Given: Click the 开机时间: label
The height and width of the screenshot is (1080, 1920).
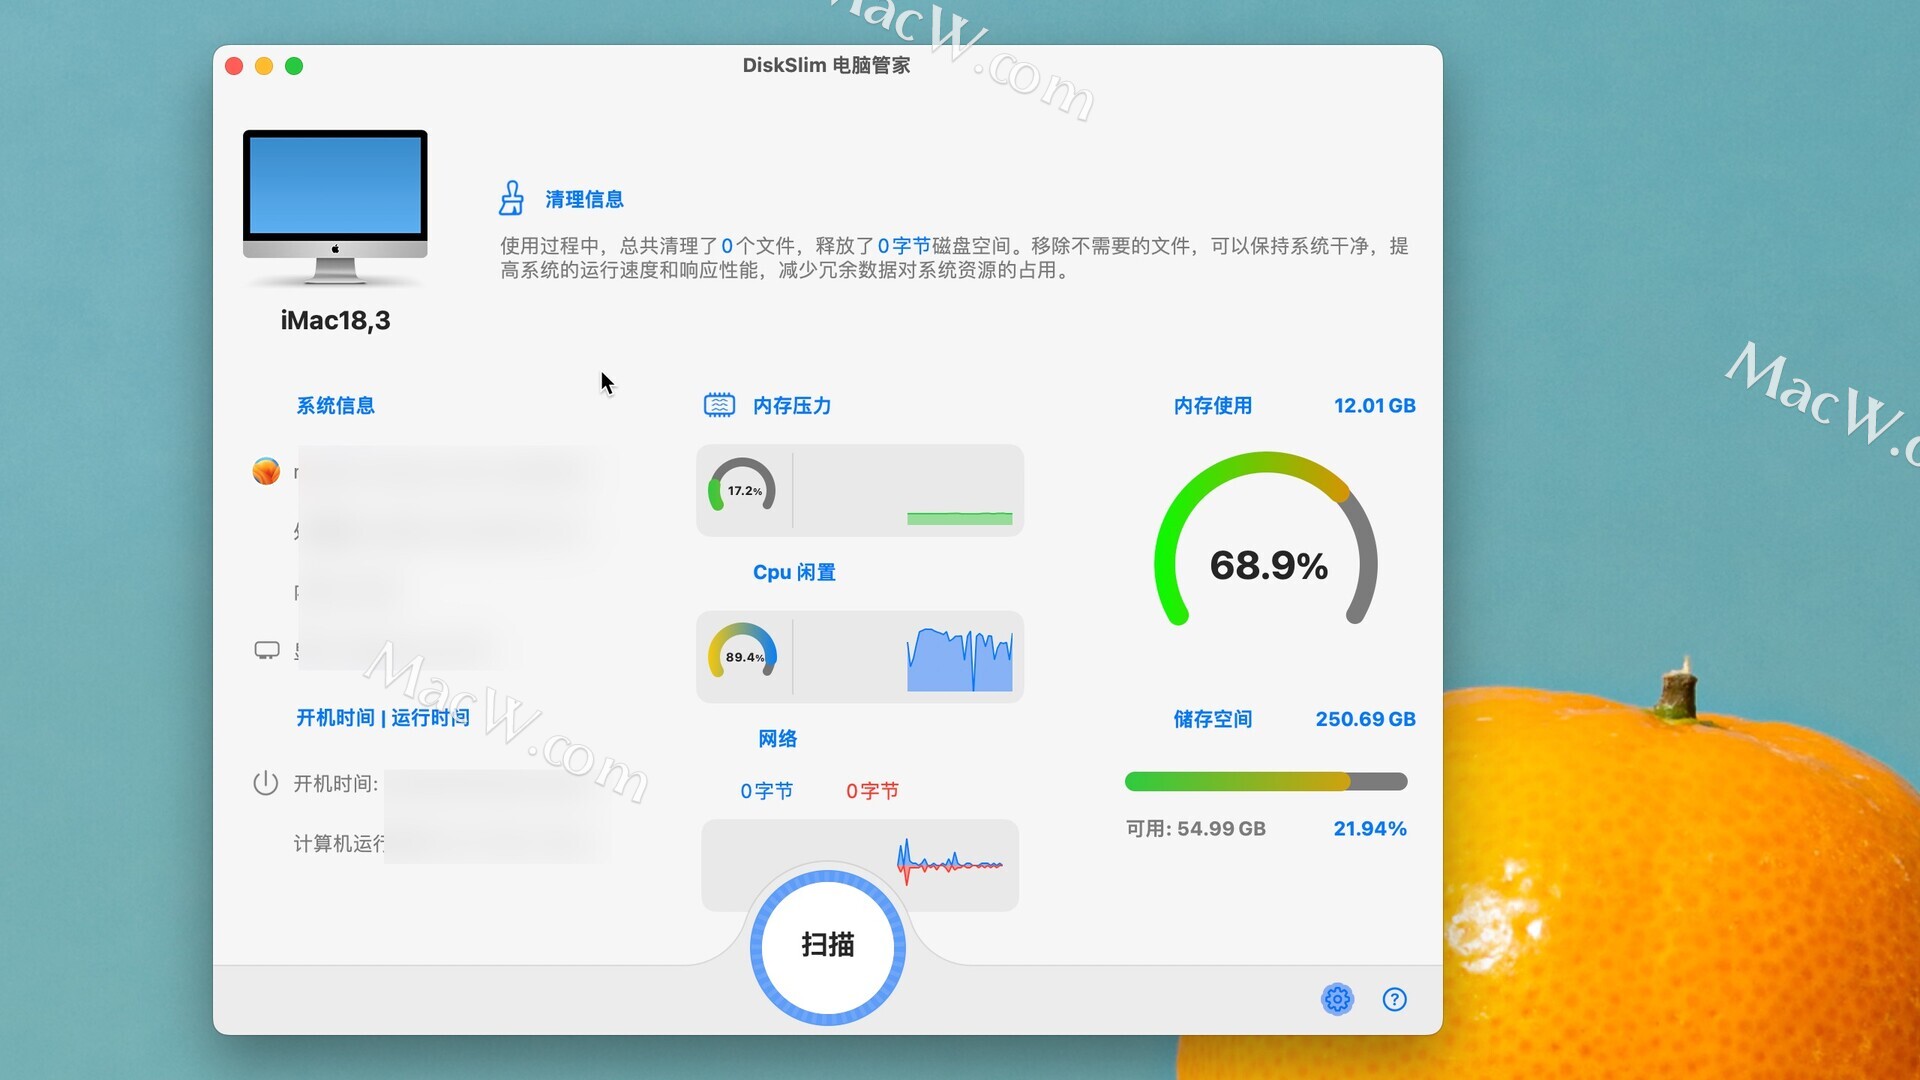Looking at the screenshot, I should 336,783.
